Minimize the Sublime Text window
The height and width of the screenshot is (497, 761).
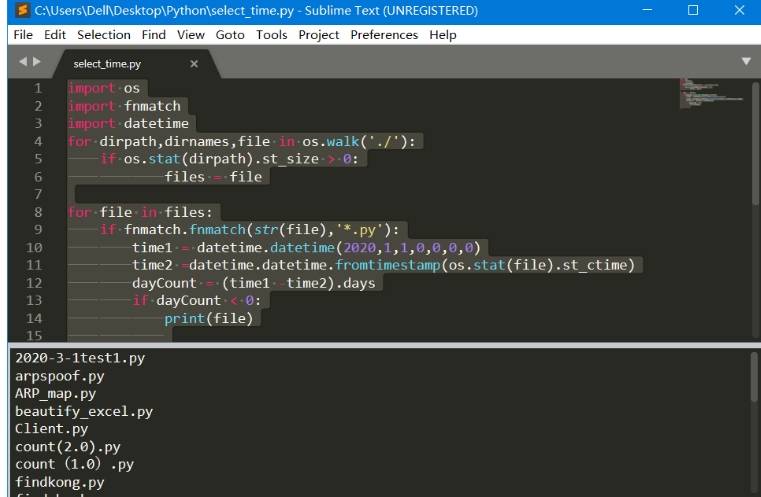647,10
